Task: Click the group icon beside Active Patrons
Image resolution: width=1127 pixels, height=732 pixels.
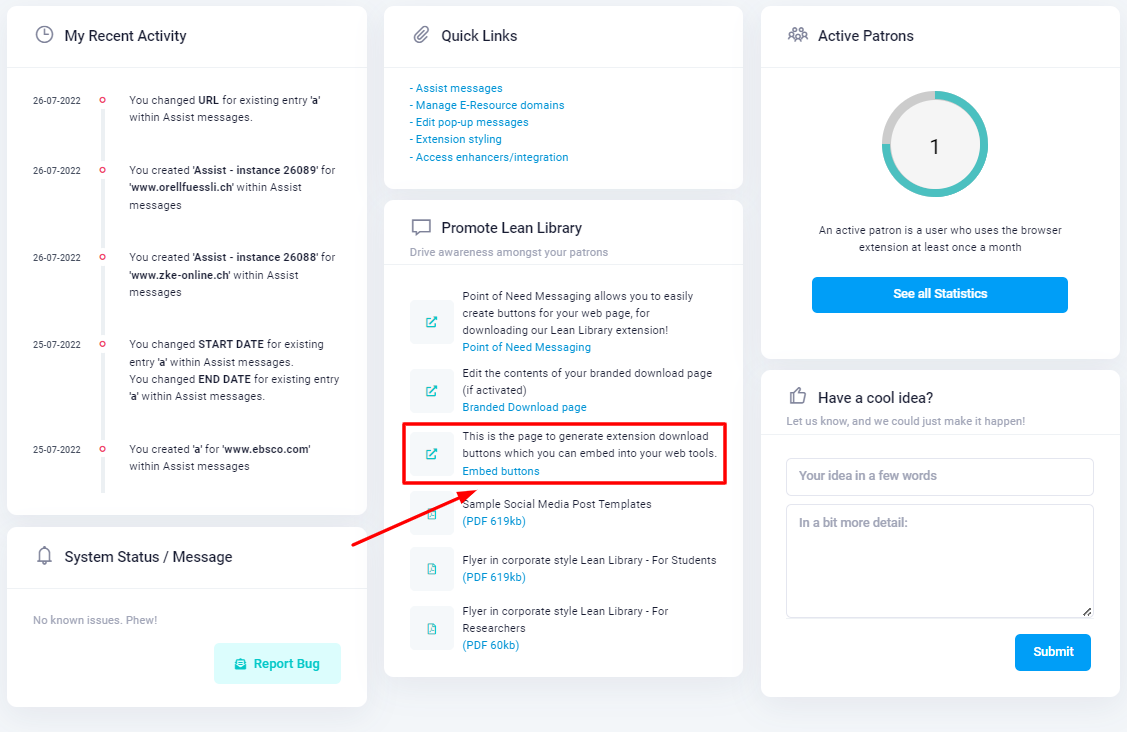Action: tap(798, 33)
